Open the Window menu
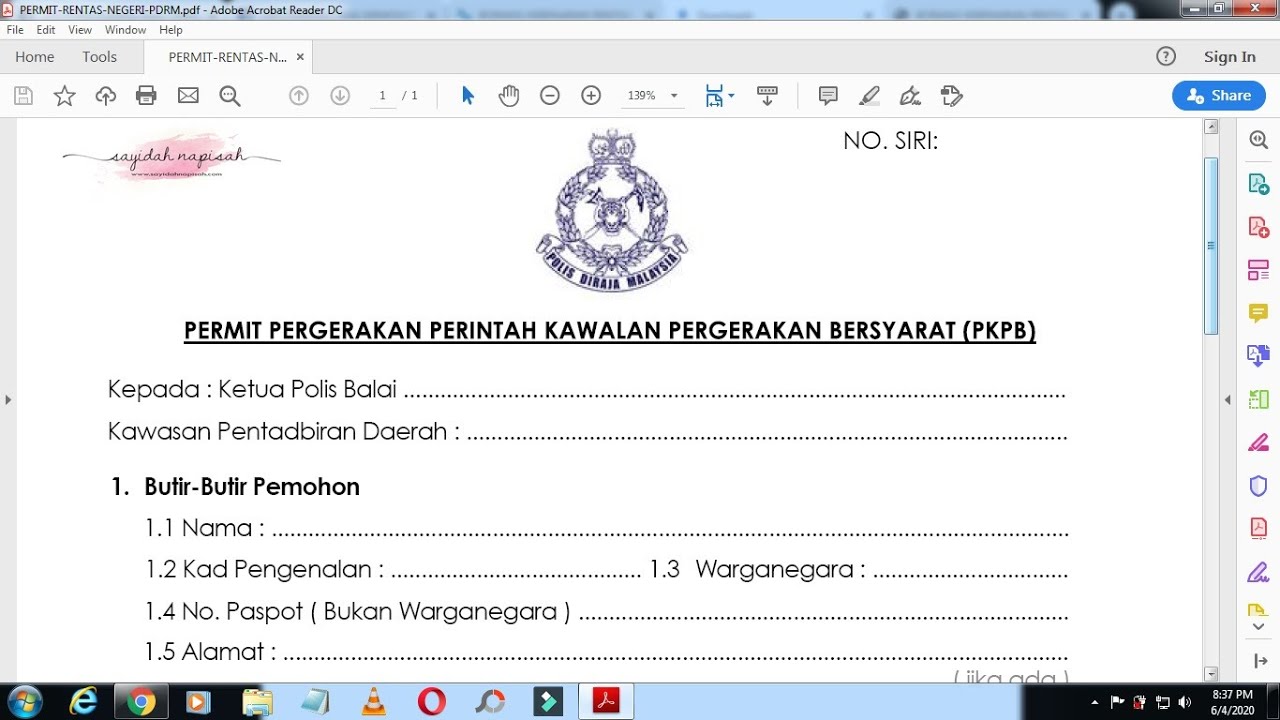 click(x=126, y=30)
